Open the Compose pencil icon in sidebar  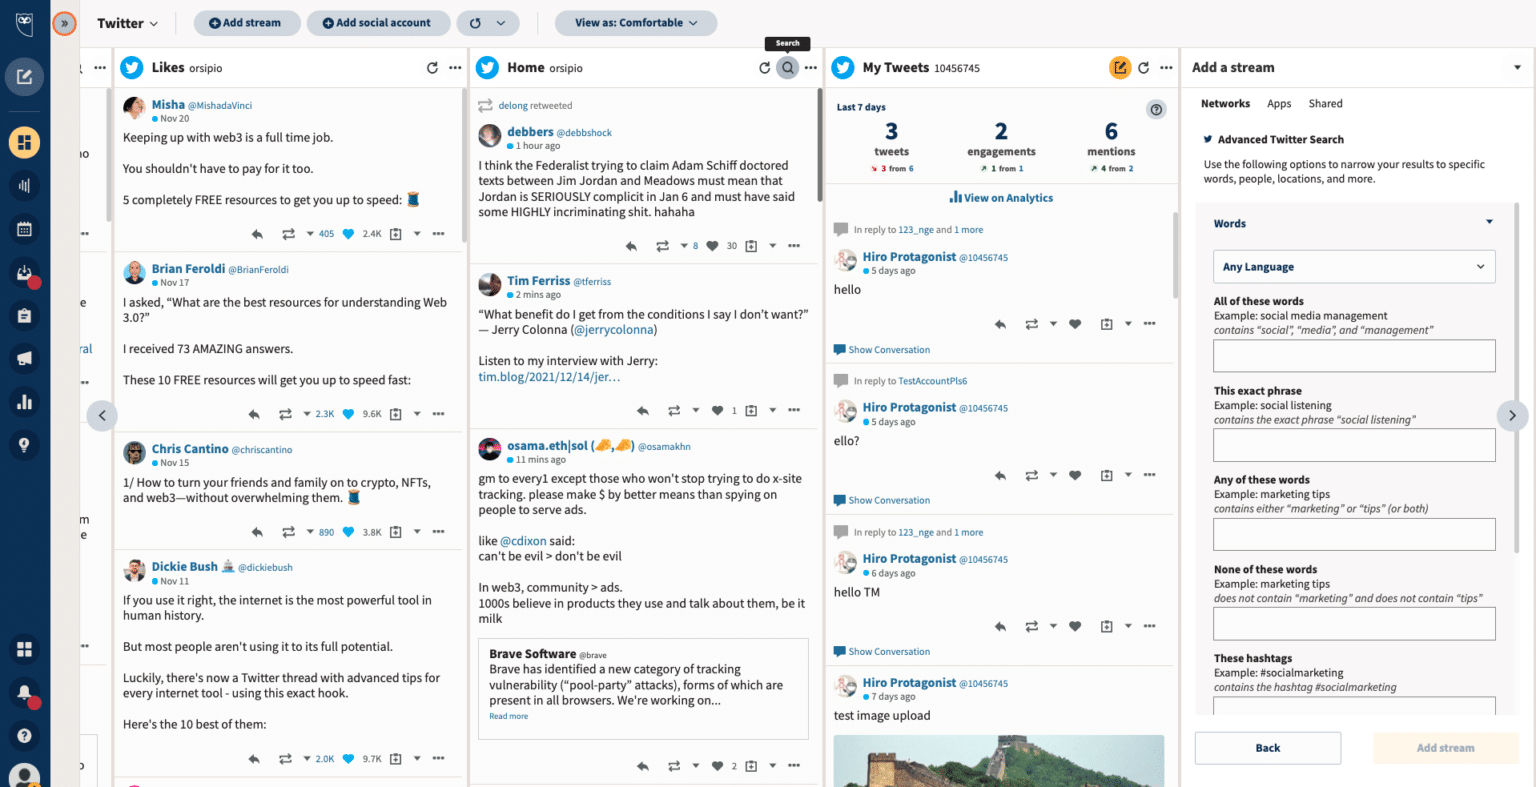tap(24, 77)
